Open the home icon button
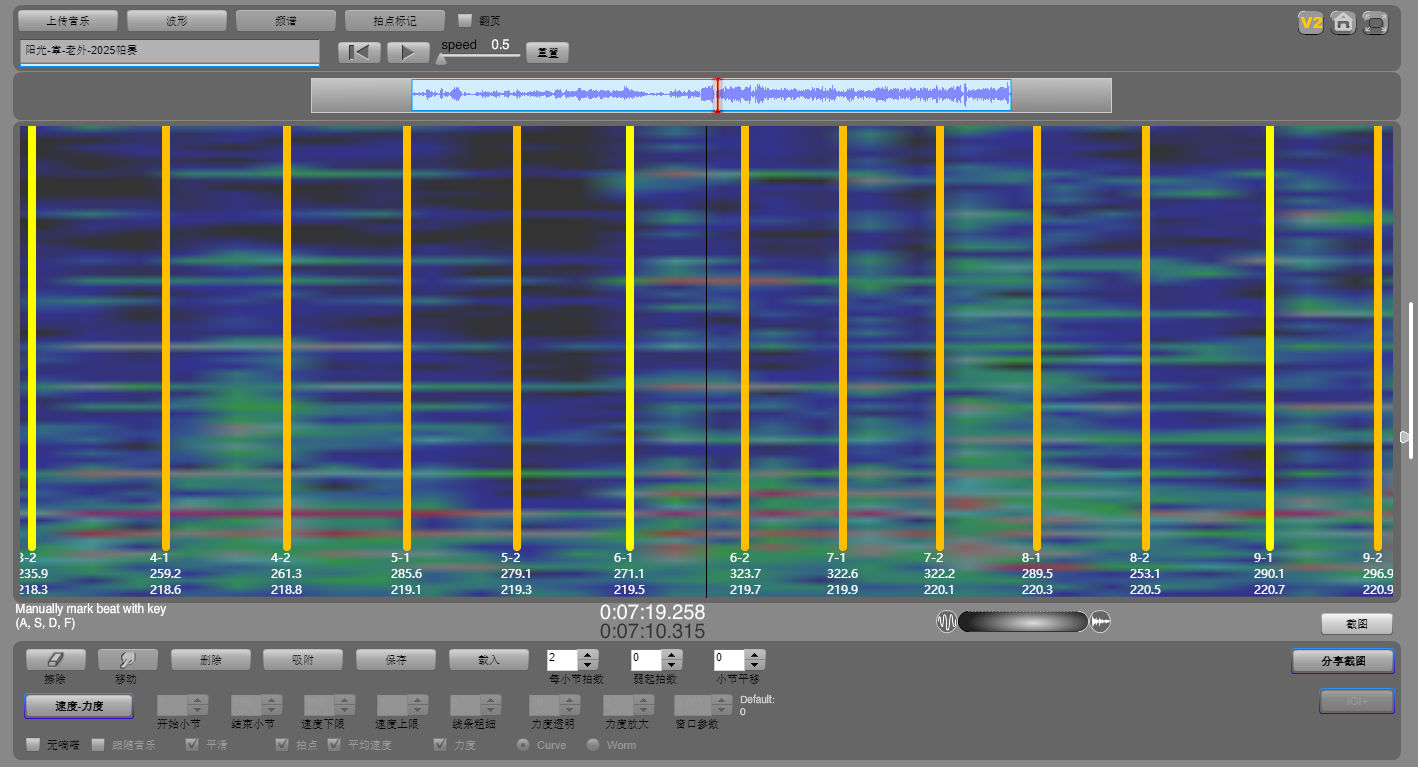 (1343, 23)
